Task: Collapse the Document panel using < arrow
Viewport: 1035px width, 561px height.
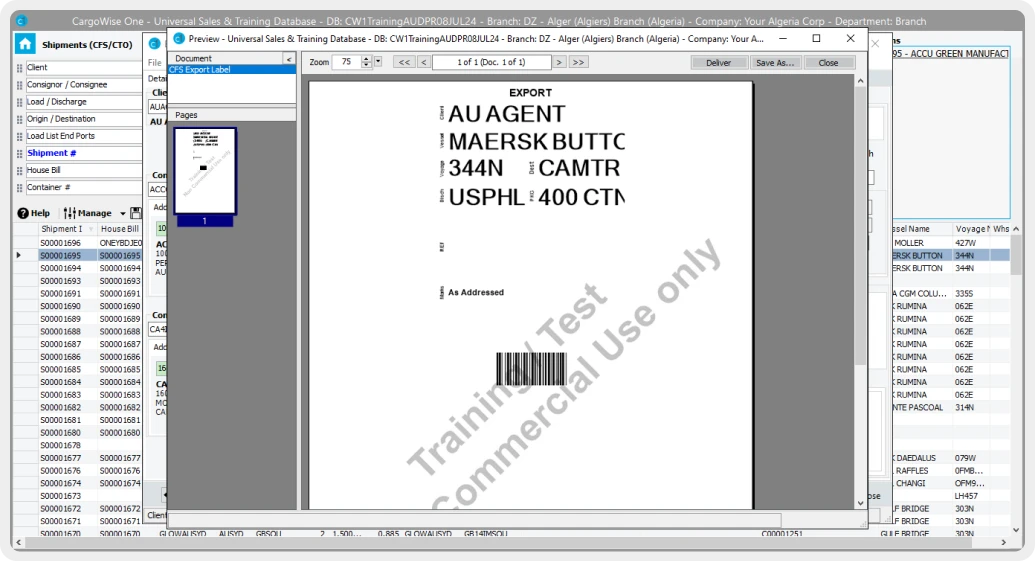Action: pyautogui.click(x=289, y=59)
